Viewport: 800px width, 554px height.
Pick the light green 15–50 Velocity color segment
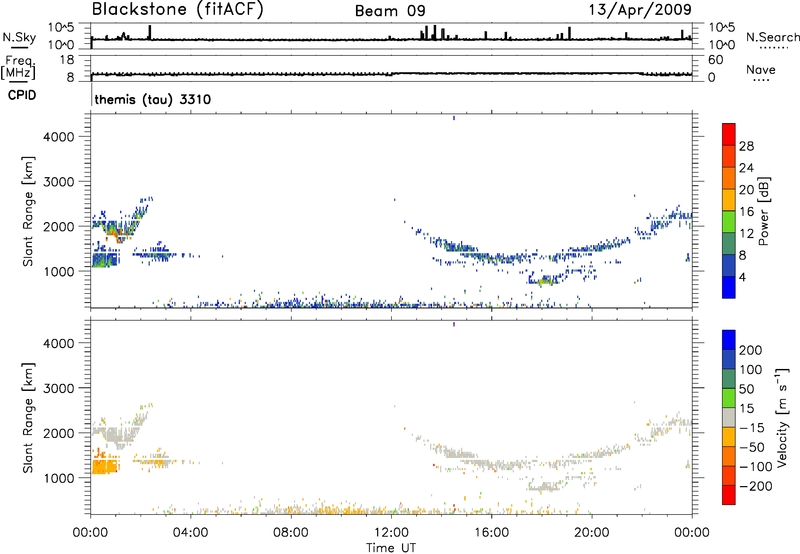(x=729, y=398)
